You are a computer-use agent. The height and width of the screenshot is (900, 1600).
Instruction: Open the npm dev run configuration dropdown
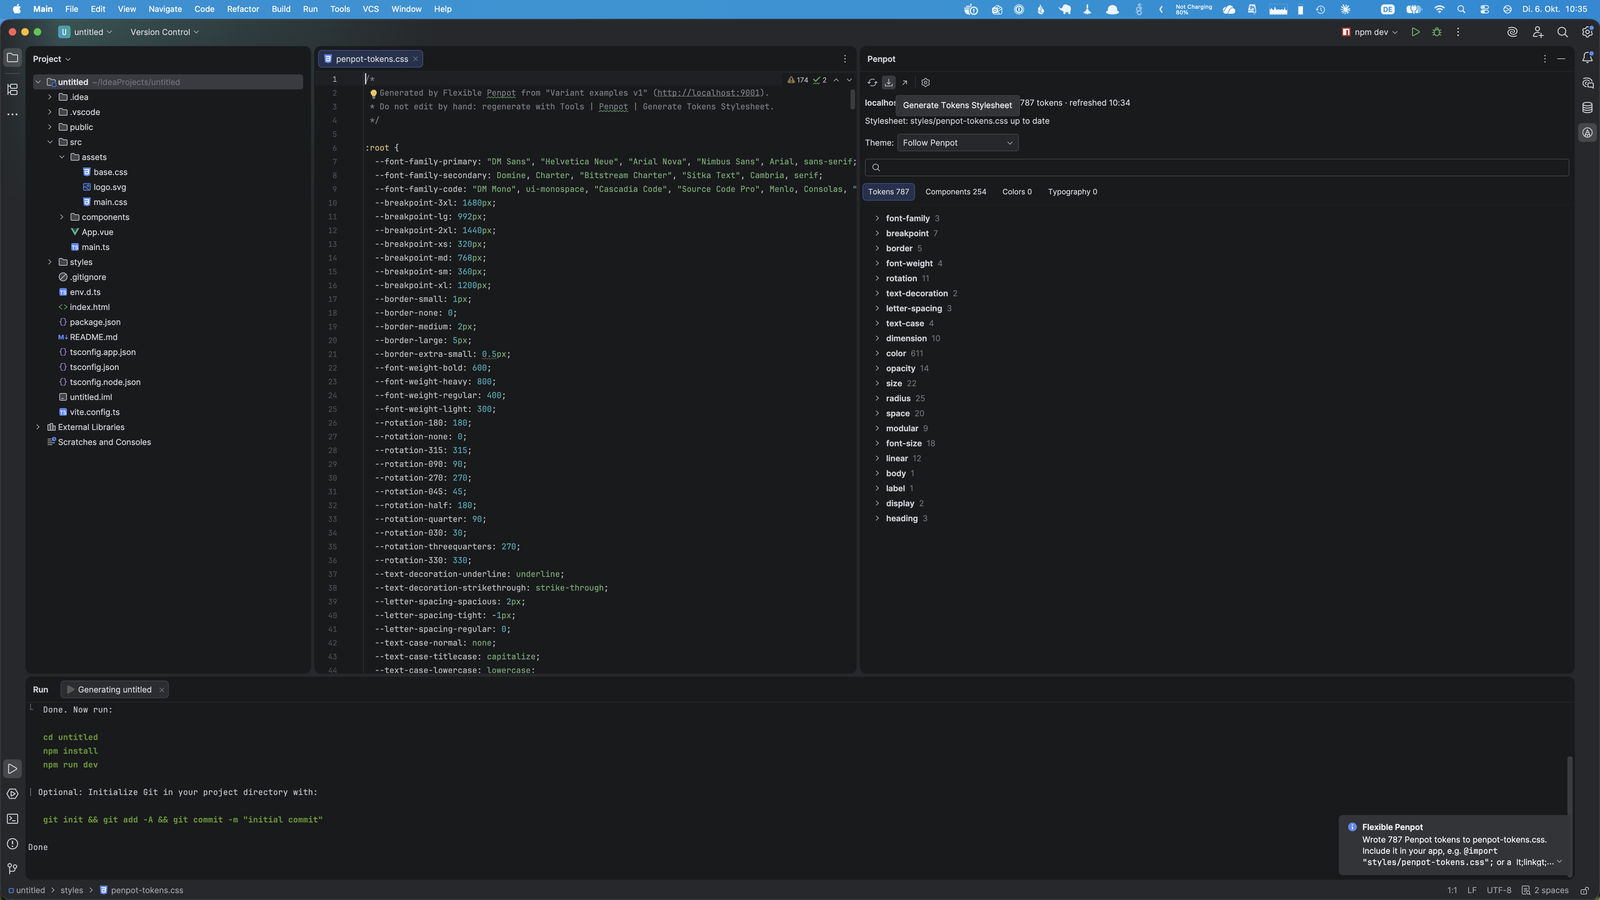coord(1370,32)
